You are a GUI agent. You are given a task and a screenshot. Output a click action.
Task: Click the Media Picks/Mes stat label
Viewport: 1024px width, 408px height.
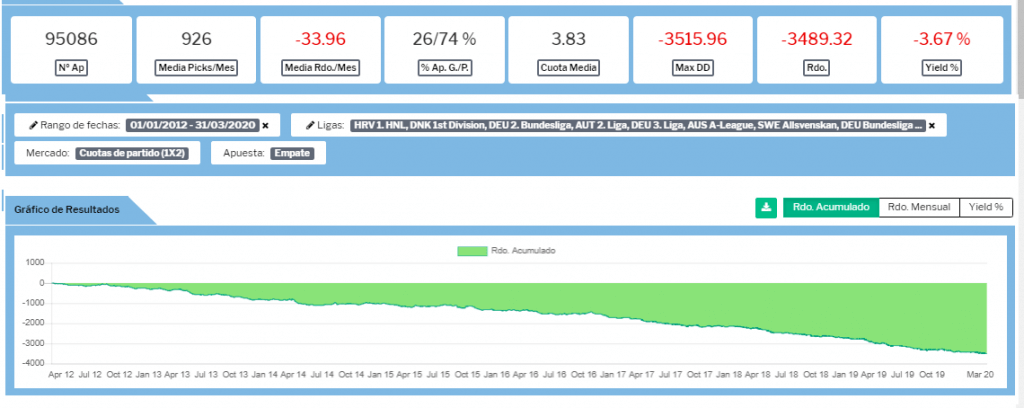(x=196, y=69)
